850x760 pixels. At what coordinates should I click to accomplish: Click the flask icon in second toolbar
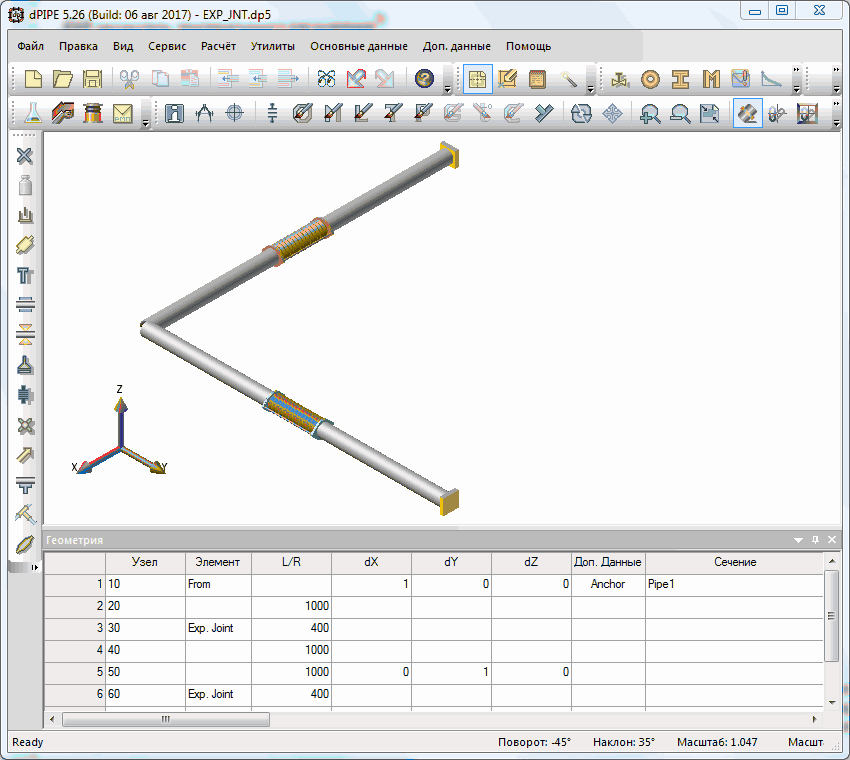coord(34,113)
